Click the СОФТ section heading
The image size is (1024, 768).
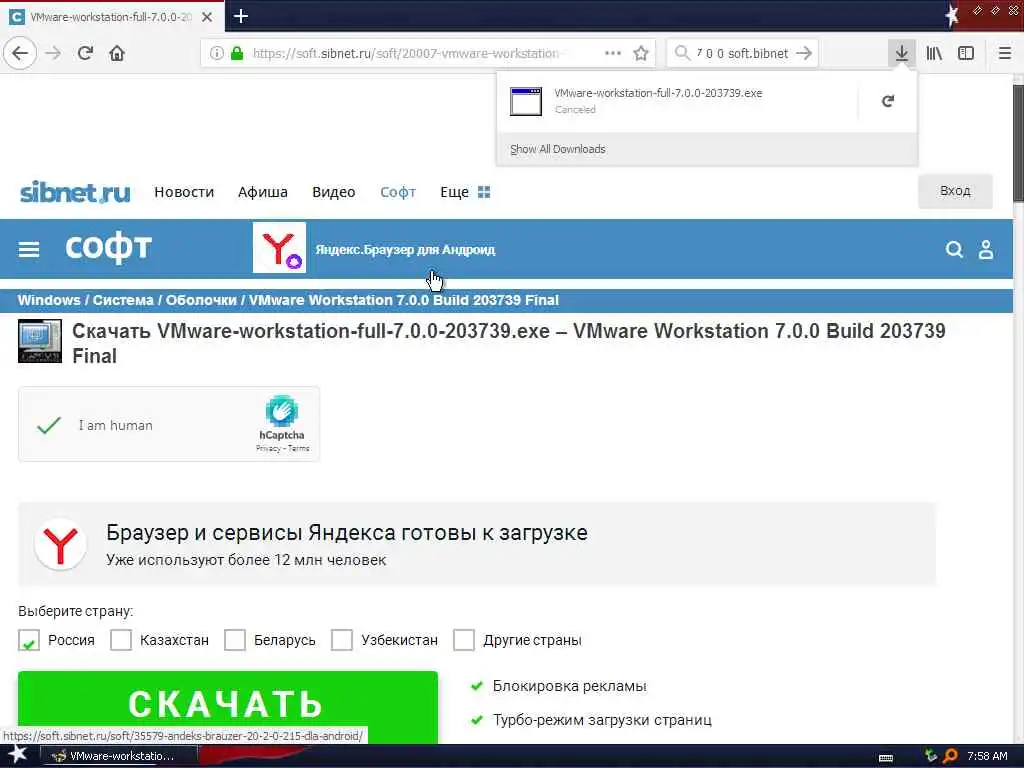tap(108, 249)
